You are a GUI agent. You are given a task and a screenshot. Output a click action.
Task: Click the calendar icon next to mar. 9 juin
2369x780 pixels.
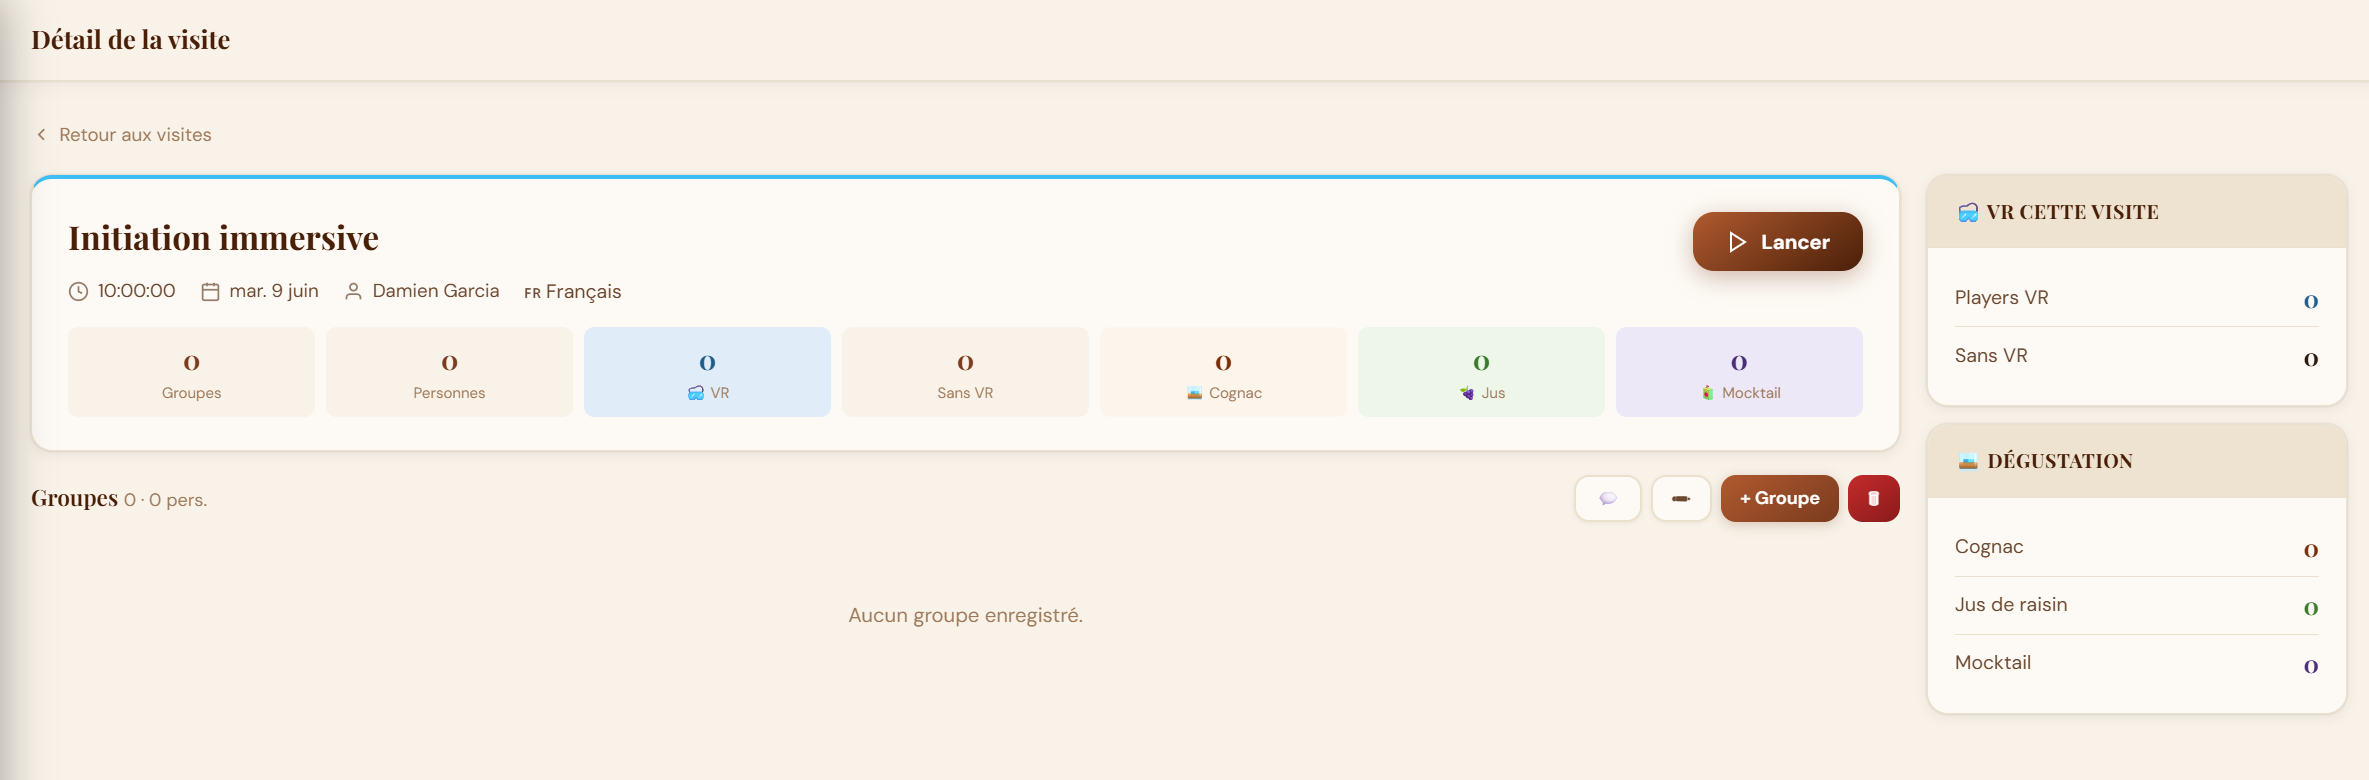click(x=210, y=291)
